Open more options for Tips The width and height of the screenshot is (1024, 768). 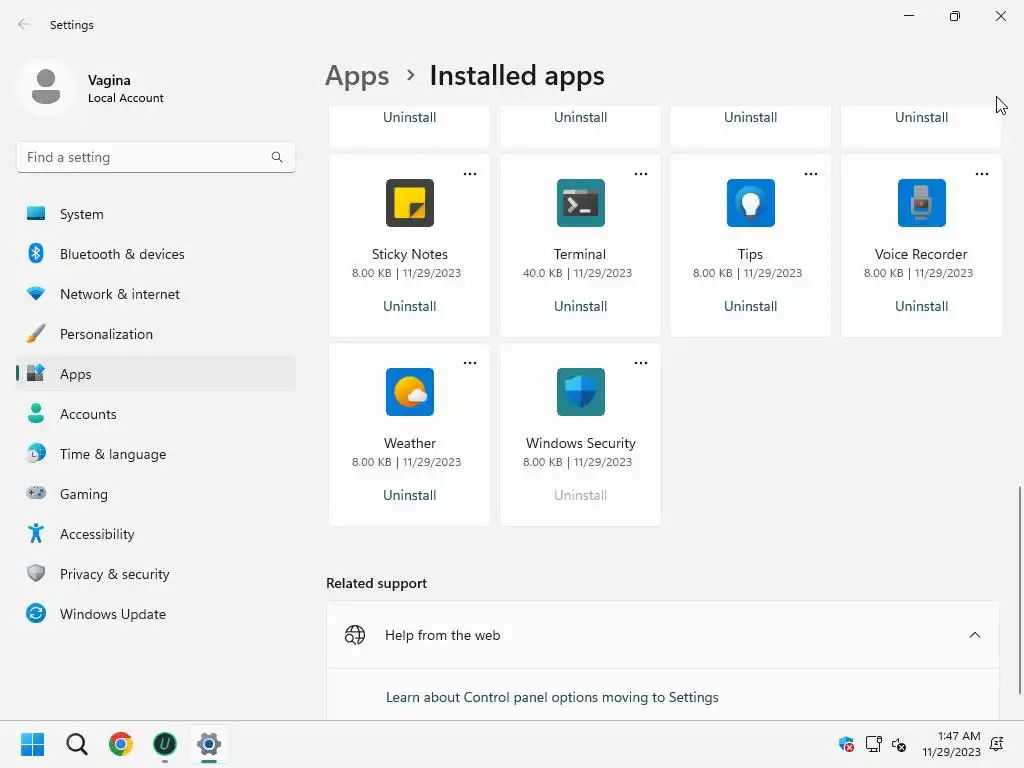pos(810,174)
